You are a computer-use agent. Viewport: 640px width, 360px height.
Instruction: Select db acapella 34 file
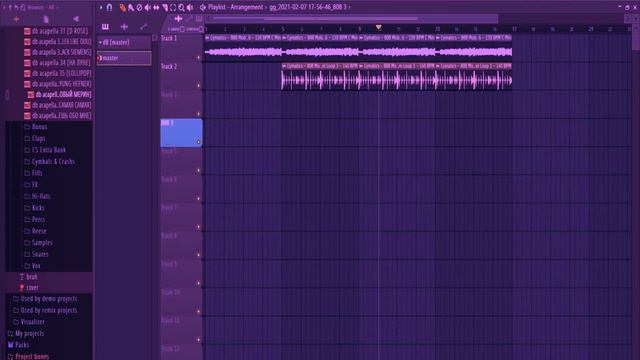pos(57,63)
